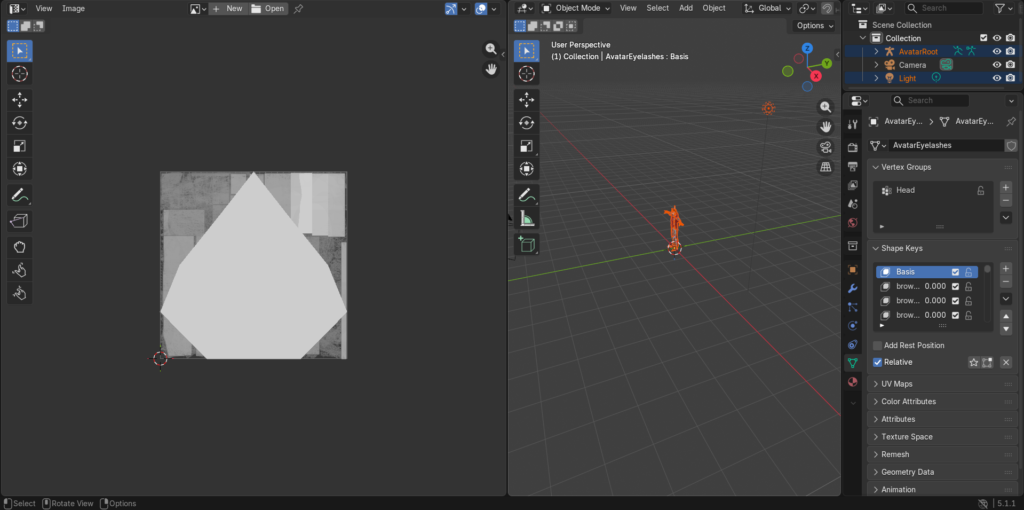Hide AvatarRoot in viewport via eye icon
Image resolution: width=1024 pixels, height=510 pixels.
pos(997,52)
